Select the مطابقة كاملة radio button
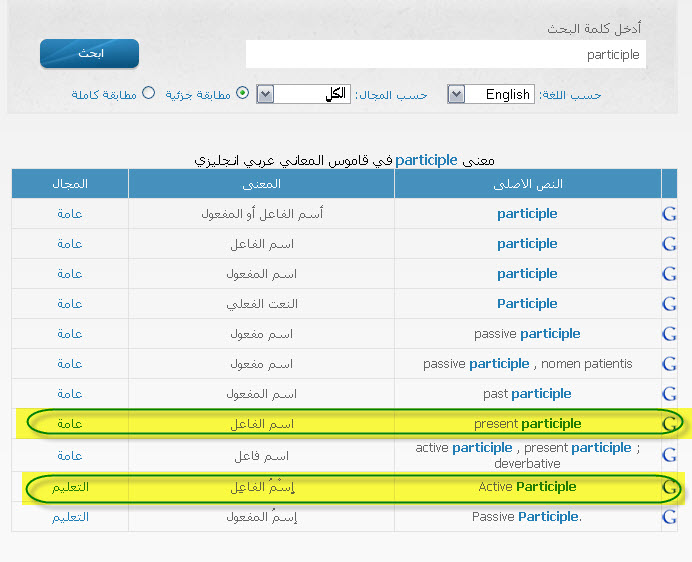Viewport: 692px width, 562px height. 149,93
